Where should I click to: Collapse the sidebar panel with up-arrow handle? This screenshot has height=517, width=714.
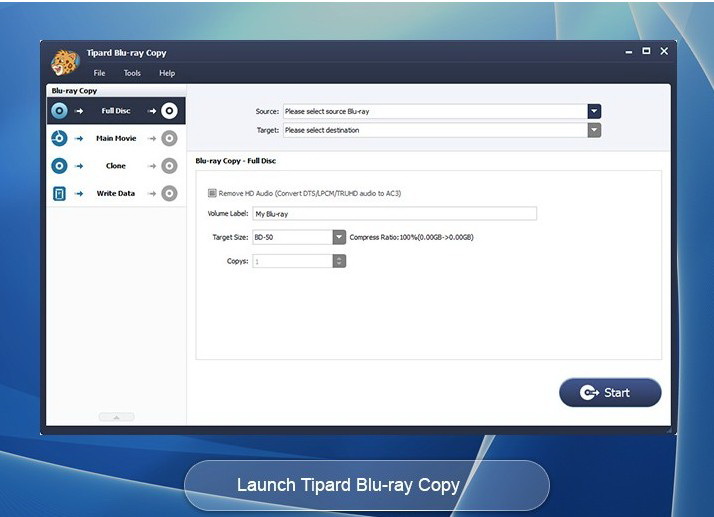tap(117, 417)
